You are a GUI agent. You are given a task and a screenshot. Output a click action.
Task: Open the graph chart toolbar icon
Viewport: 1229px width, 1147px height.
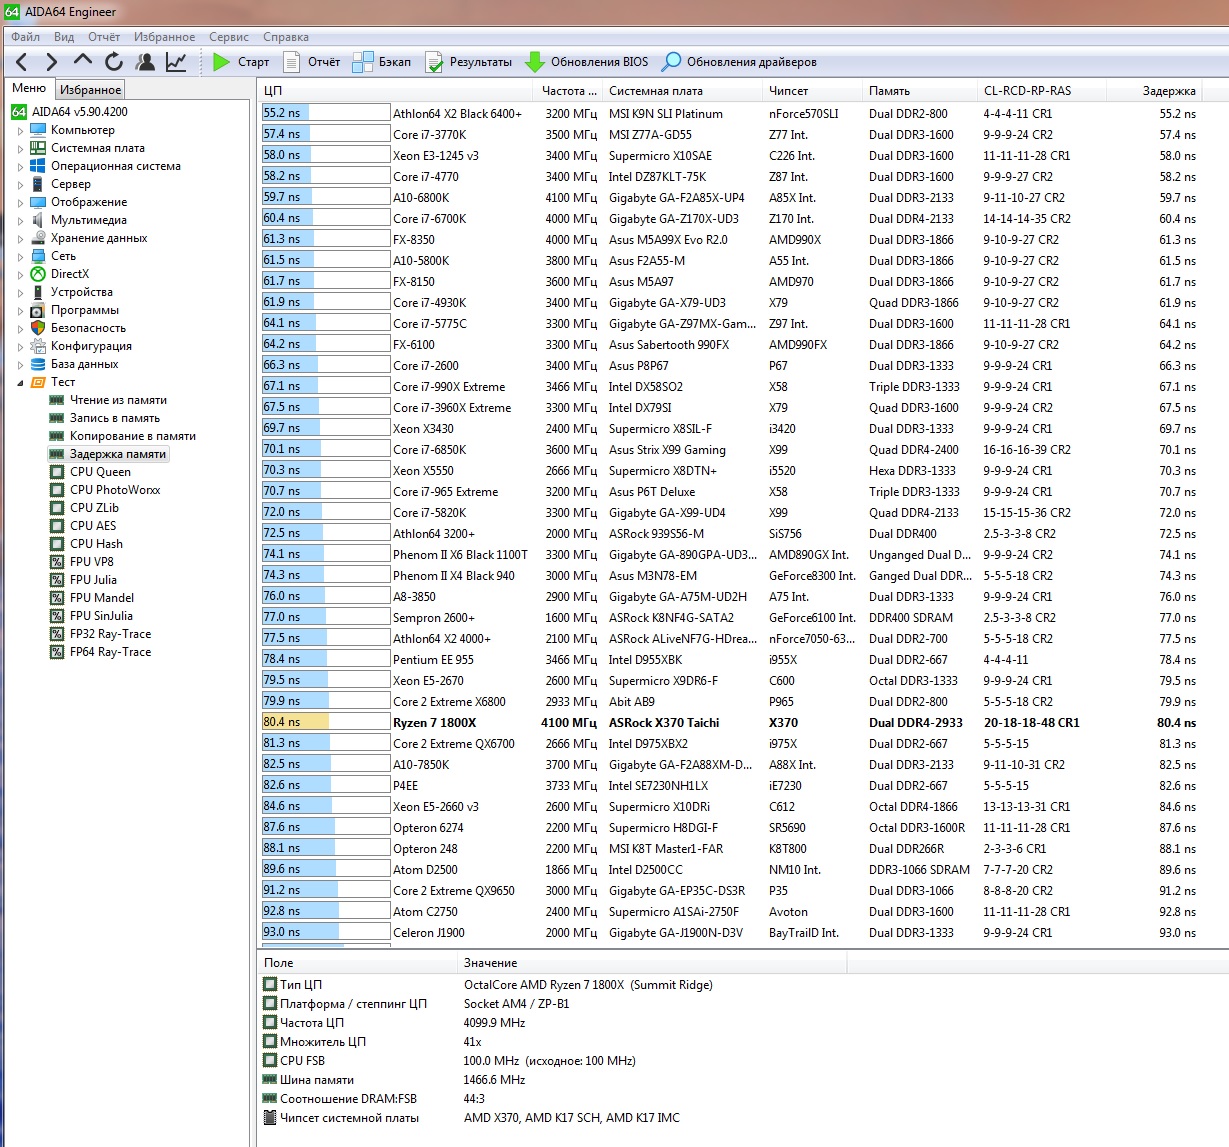176,62
